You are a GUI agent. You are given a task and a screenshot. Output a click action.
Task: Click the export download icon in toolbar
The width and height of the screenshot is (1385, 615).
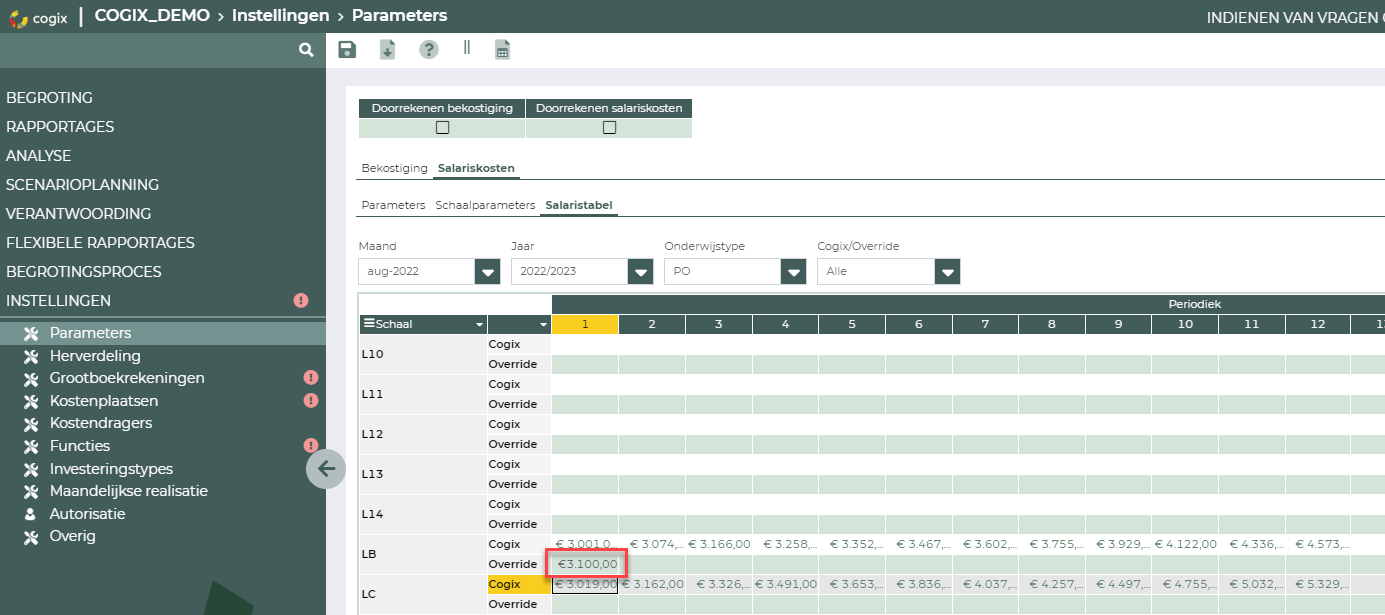pyautogui.click(x=388, y=50)
